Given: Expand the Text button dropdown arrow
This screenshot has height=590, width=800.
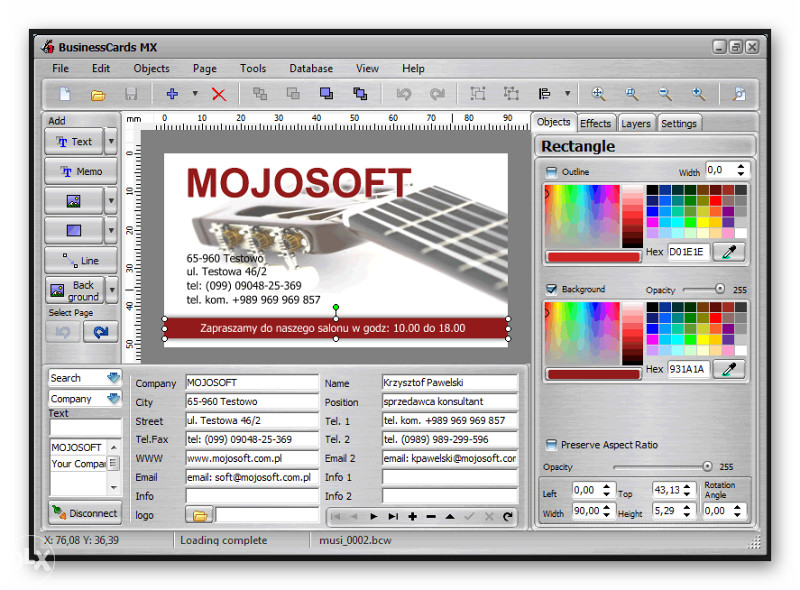Looking at the screenshot, I should (111, 141).
